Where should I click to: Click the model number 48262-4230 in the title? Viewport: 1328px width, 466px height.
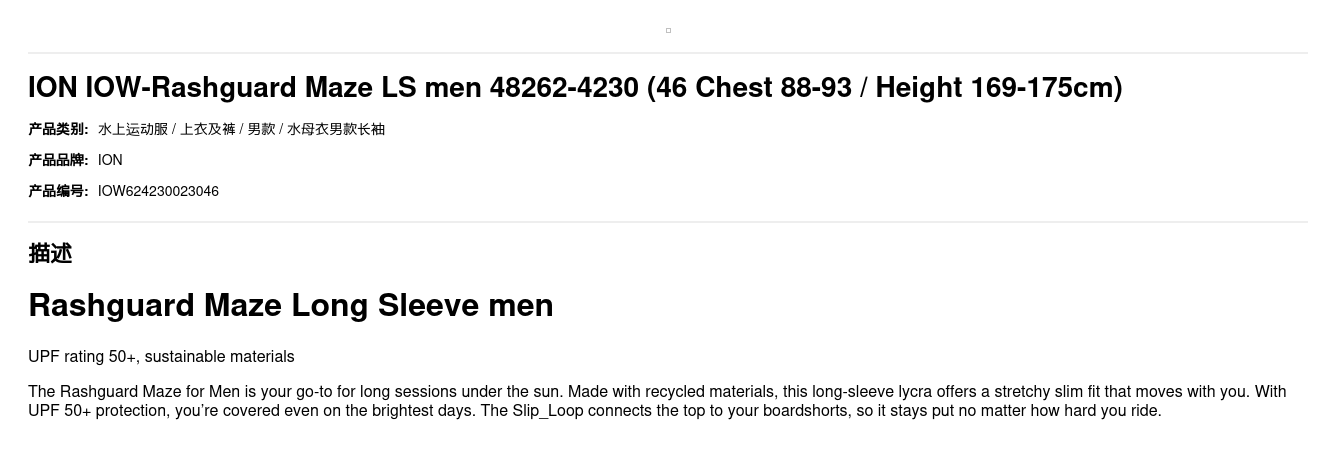[563, 88]
